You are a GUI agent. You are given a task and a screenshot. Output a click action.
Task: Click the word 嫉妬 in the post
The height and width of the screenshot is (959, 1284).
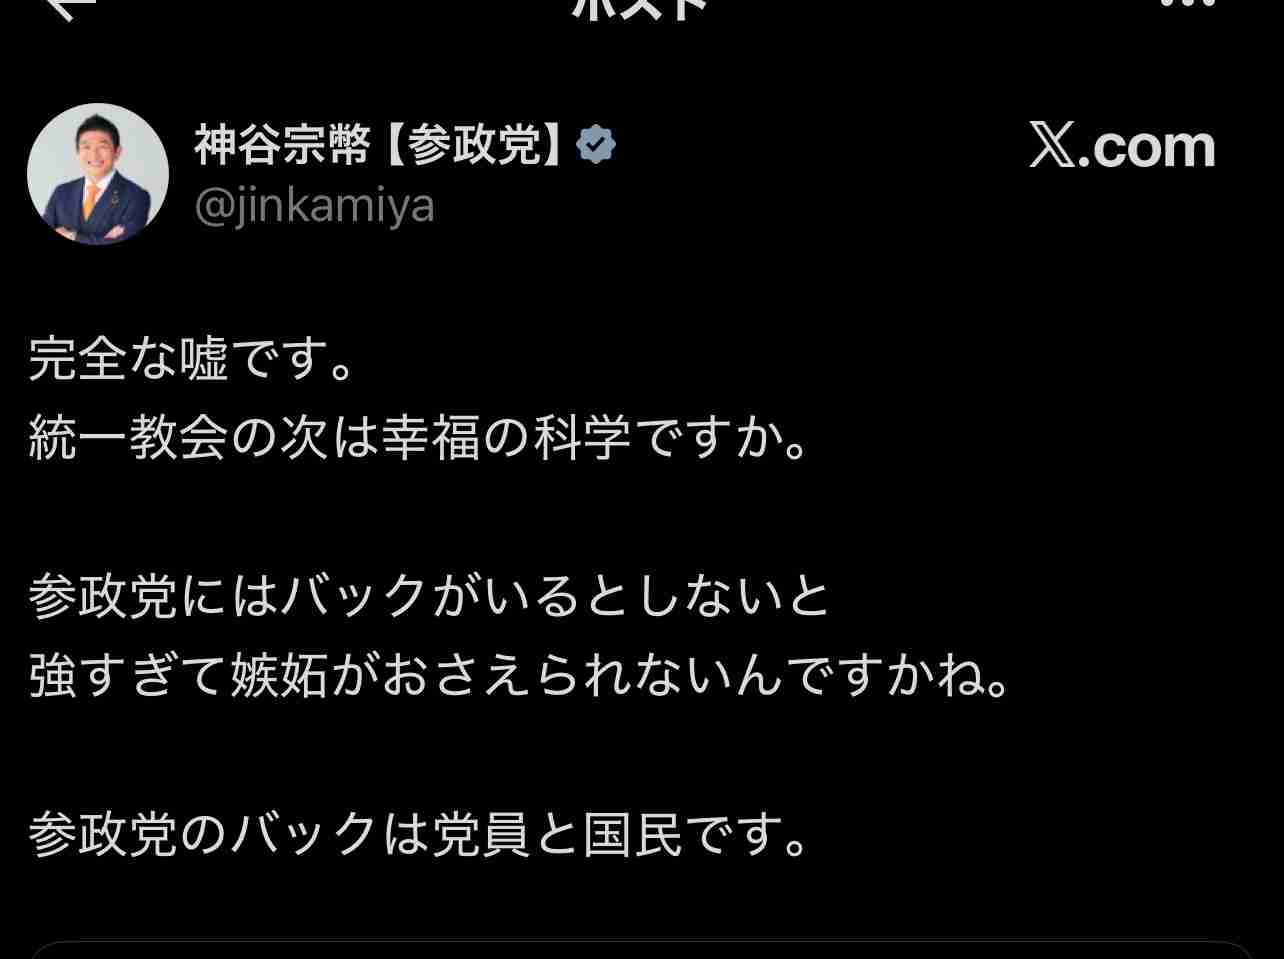279,676
